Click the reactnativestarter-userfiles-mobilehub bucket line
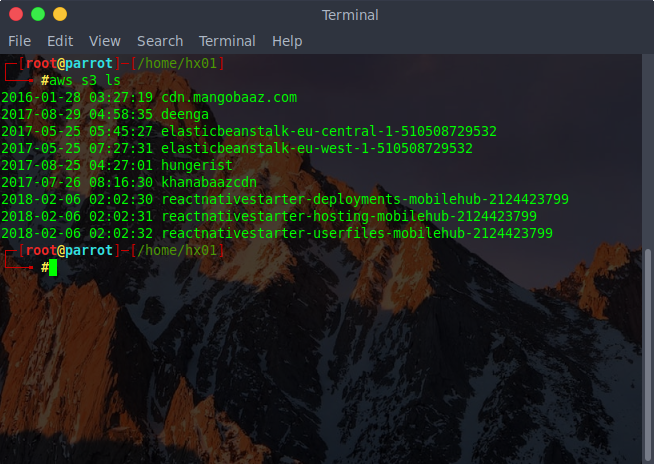Screen dimensions: 654x464 click(277, 233)
